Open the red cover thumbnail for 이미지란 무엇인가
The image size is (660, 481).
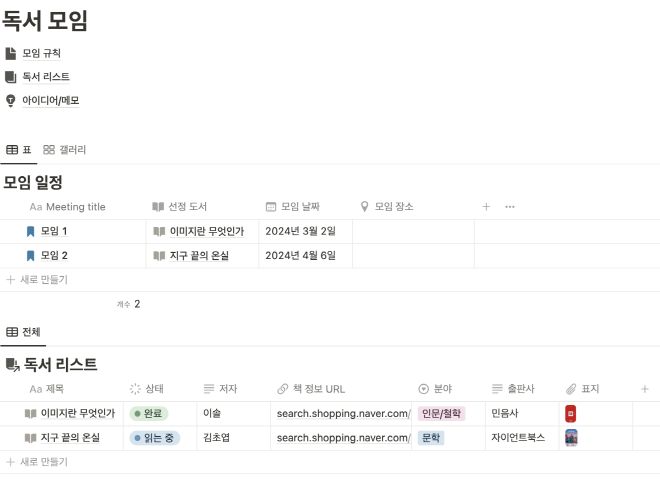(x=571, y=414)
